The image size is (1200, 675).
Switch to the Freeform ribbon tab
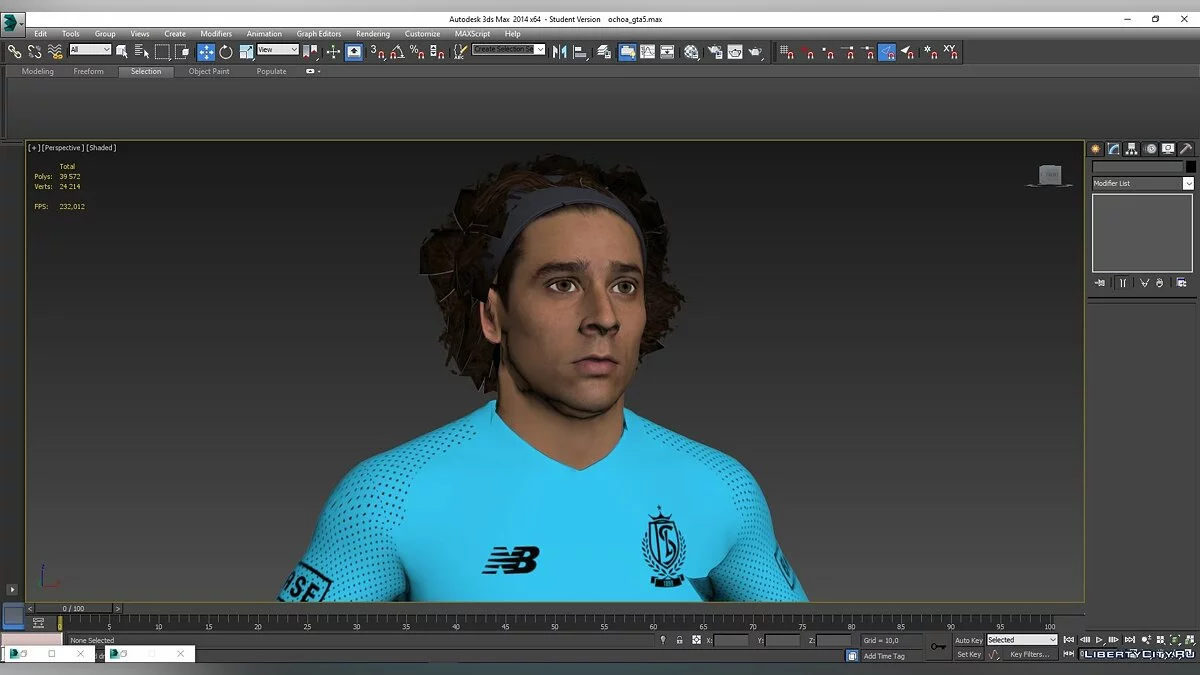(x=88, y=72)
